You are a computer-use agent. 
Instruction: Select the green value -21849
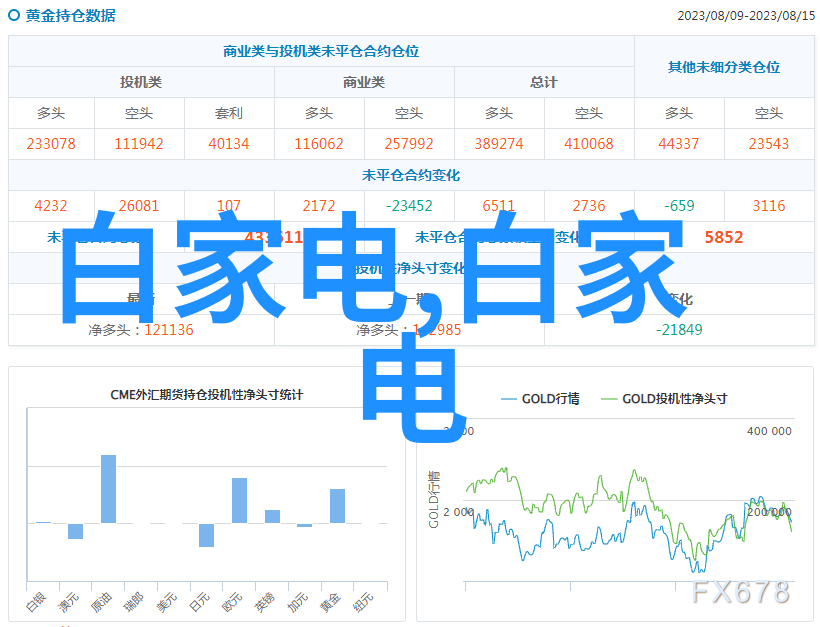(679, 330)
